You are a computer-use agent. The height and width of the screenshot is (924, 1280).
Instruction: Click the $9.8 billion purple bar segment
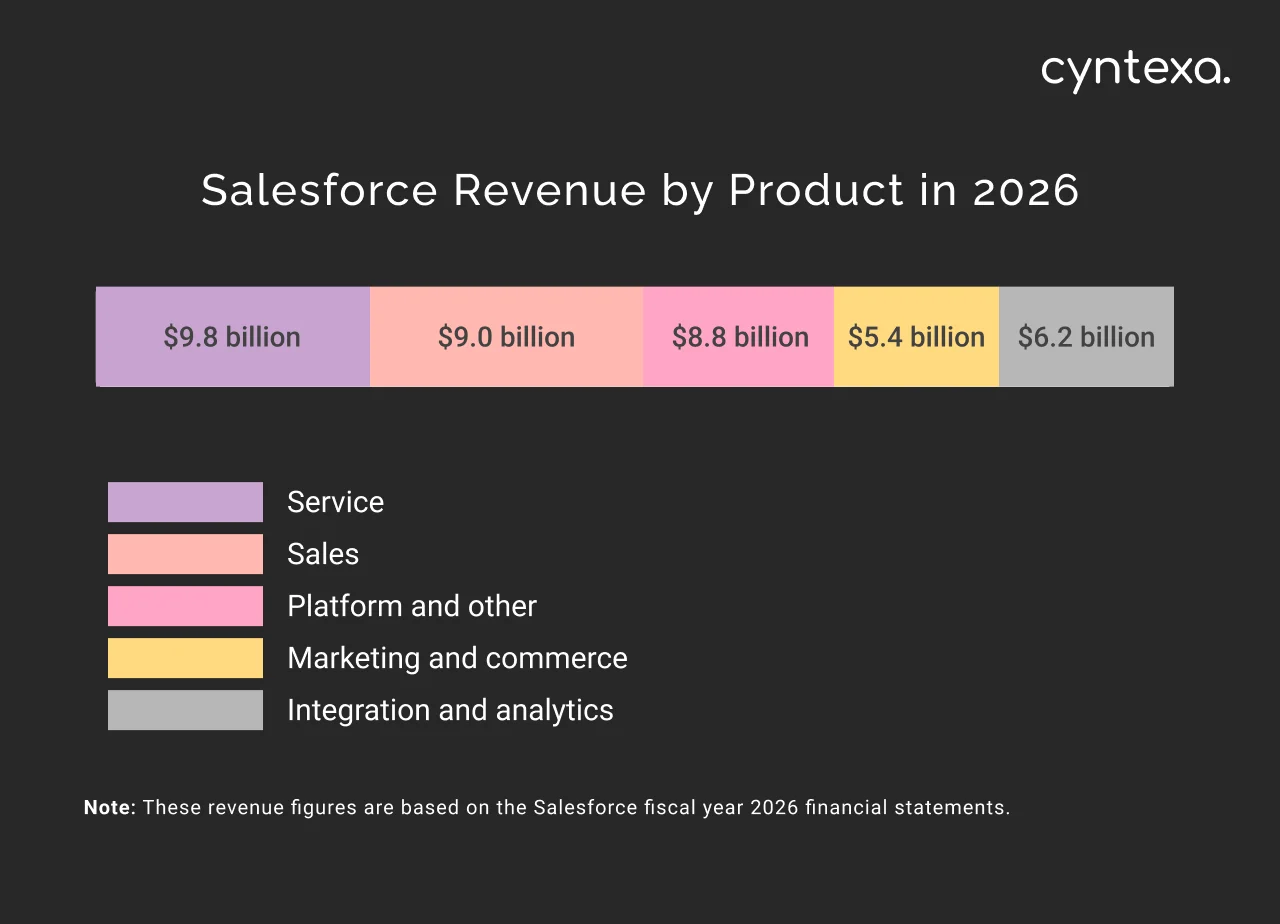click(x=233, y=336)
